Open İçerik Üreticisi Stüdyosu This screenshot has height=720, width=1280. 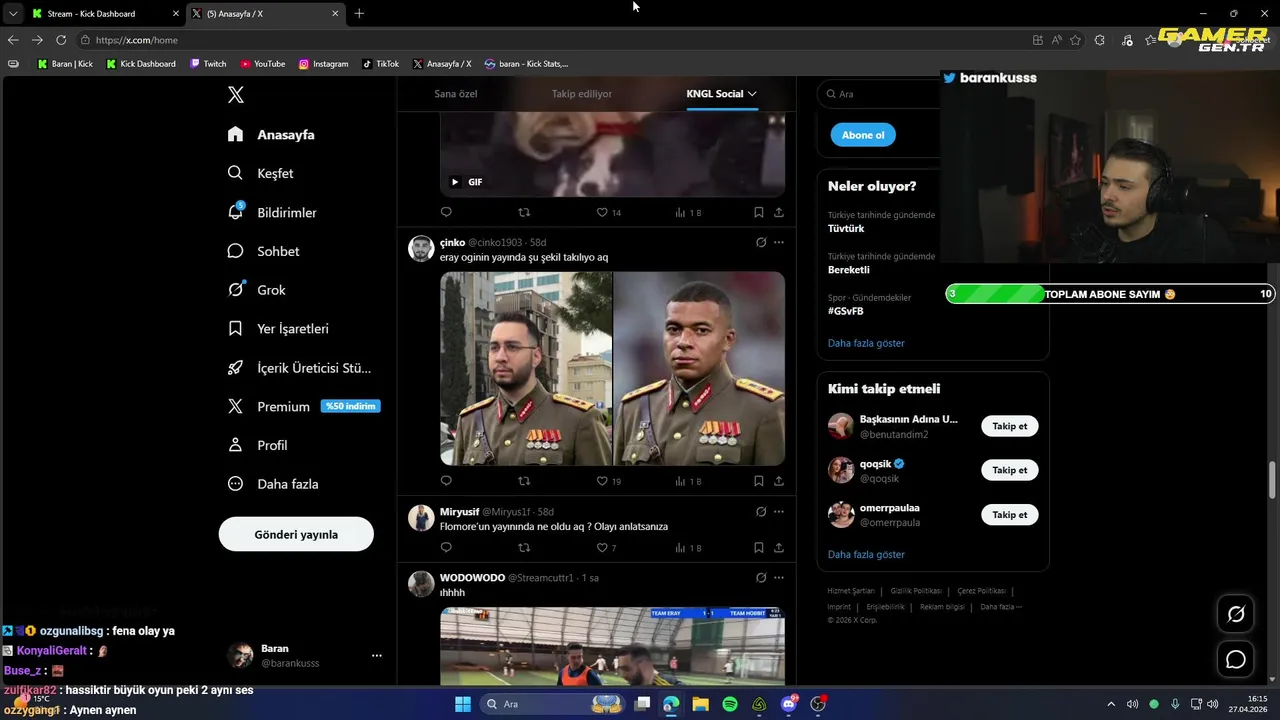(x=299, y=367)
